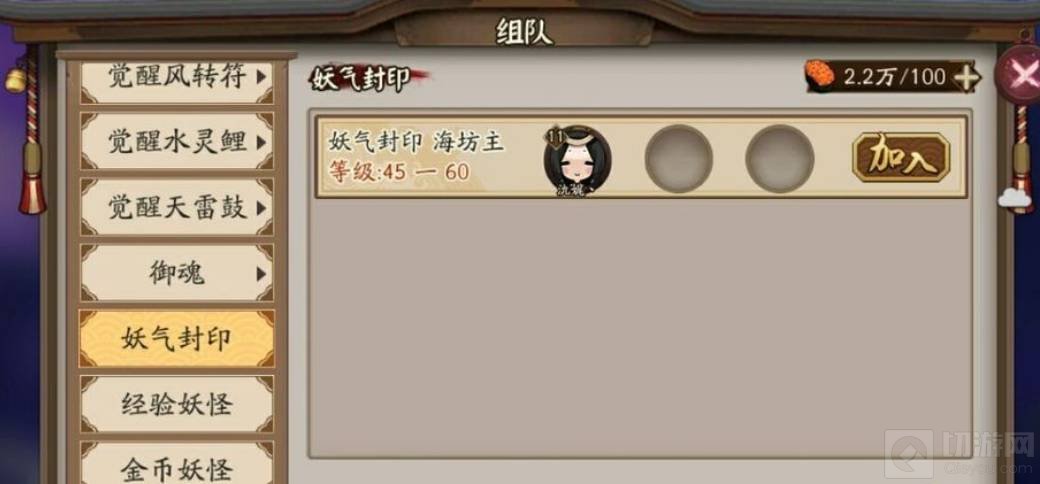Click the first empty team member slot
Screen dimensions: 1040x484
click(x=679, y=158)
